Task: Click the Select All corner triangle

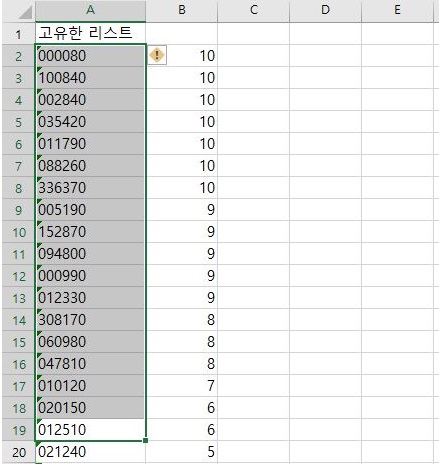Action: point(25,12)
